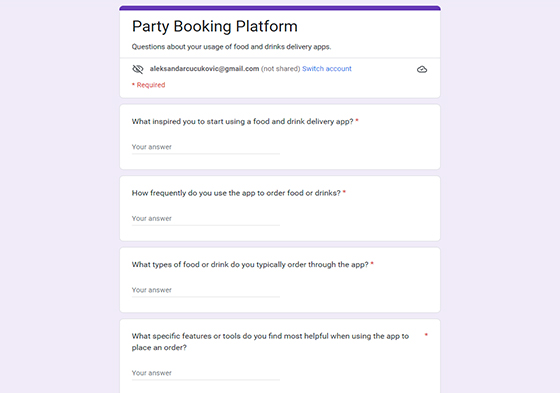
Task: Click the Switch account link
Action: click(327, 69)
